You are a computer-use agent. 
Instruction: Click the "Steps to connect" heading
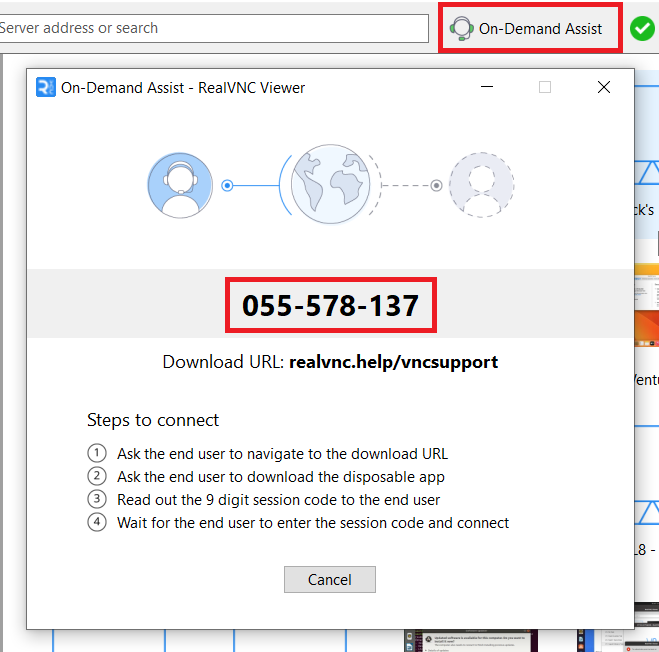point(153,420)
